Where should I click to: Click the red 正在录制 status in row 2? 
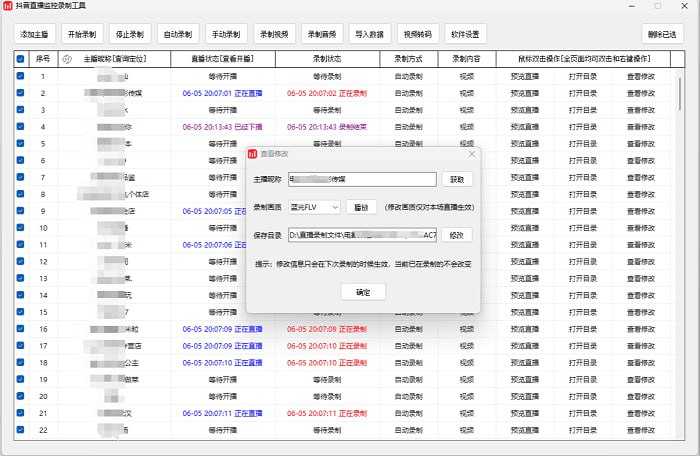(x=353, y=93)
